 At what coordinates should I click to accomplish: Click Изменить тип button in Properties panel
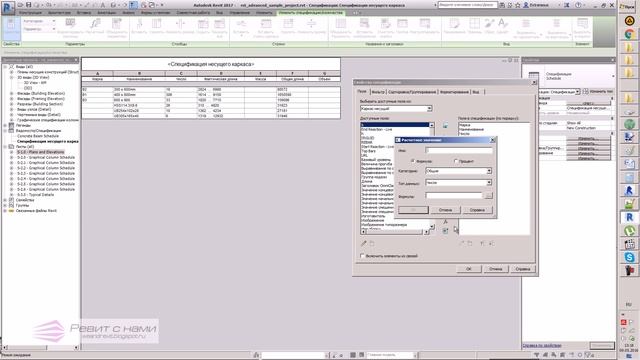coord(598,91)
